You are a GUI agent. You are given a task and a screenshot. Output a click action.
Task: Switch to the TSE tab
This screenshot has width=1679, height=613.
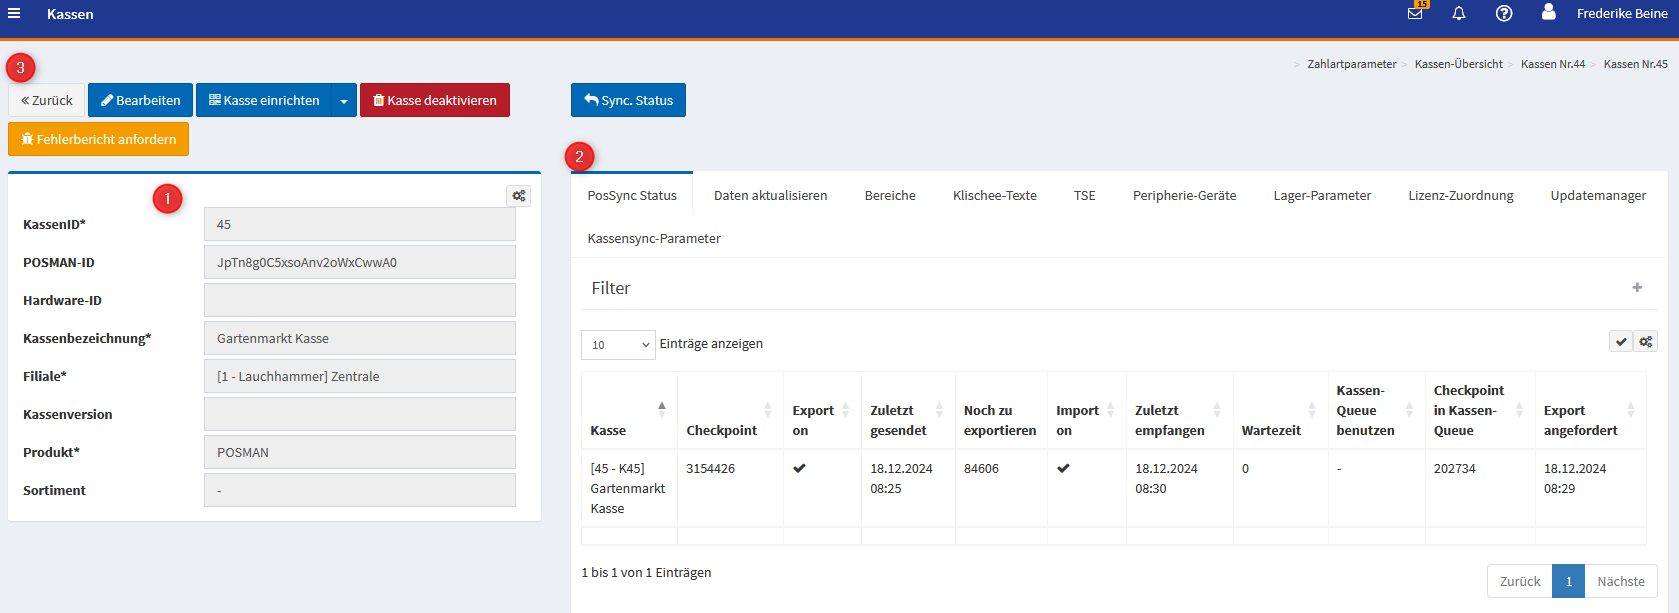tap(1084, 196)
